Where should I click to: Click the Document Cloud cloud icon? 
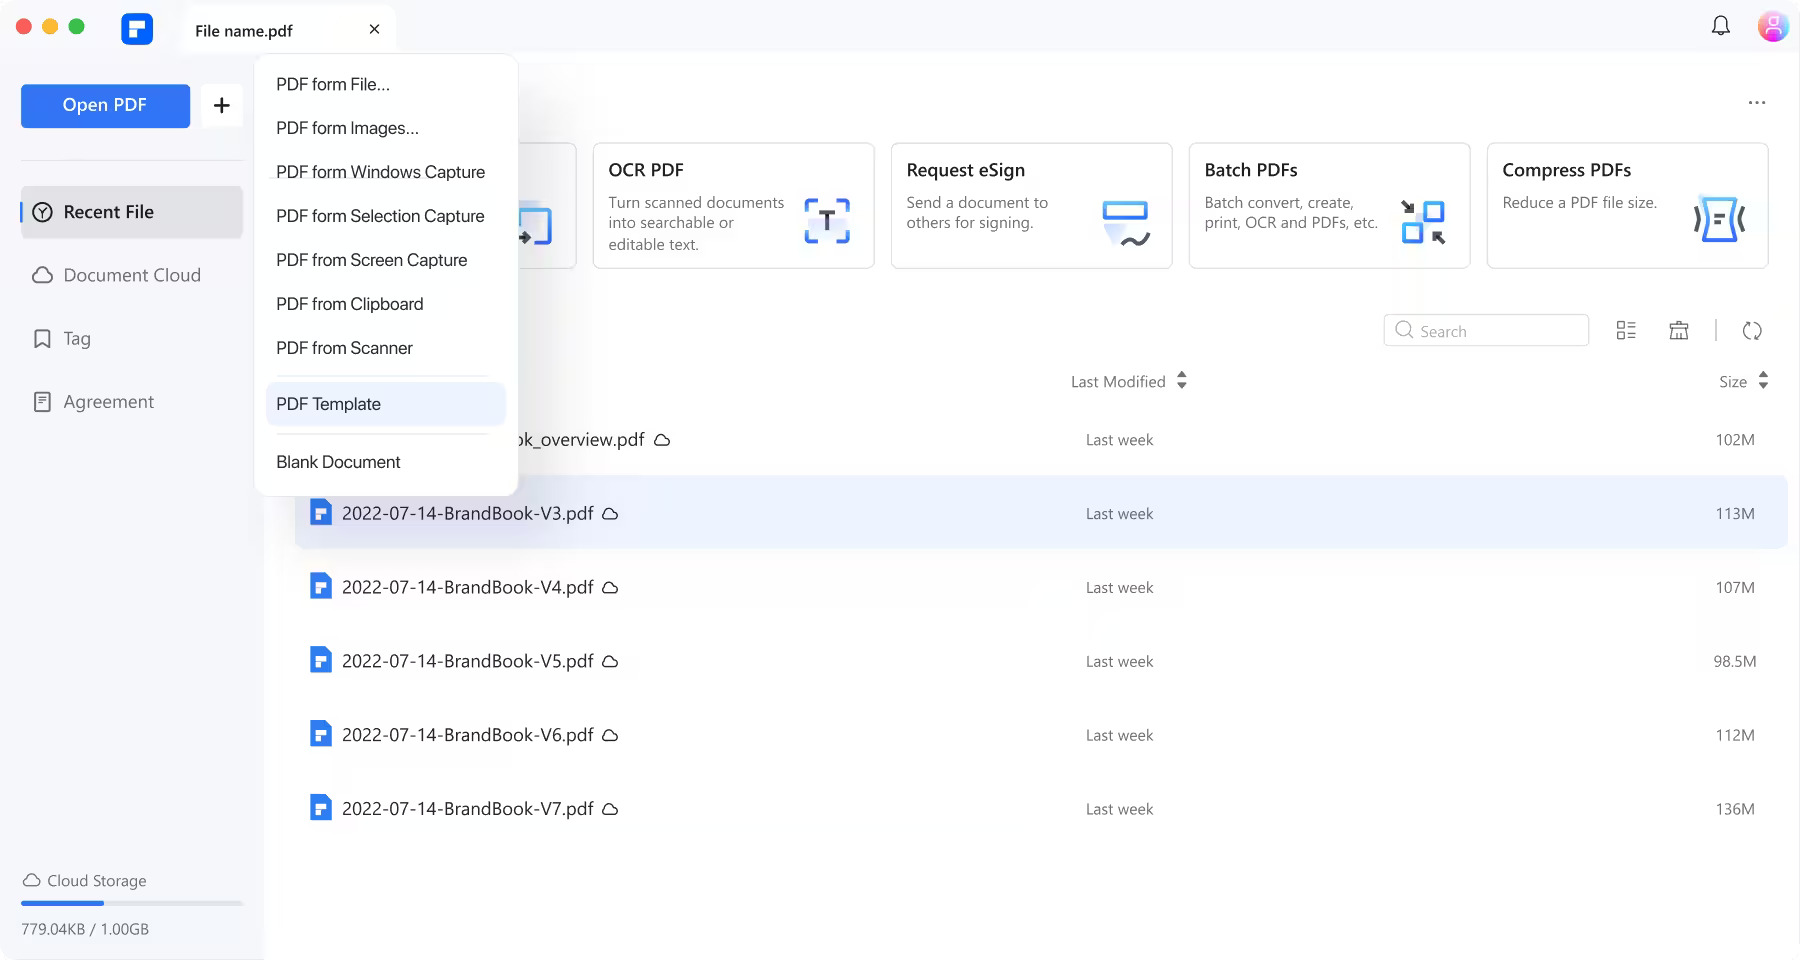coord(42,275)
